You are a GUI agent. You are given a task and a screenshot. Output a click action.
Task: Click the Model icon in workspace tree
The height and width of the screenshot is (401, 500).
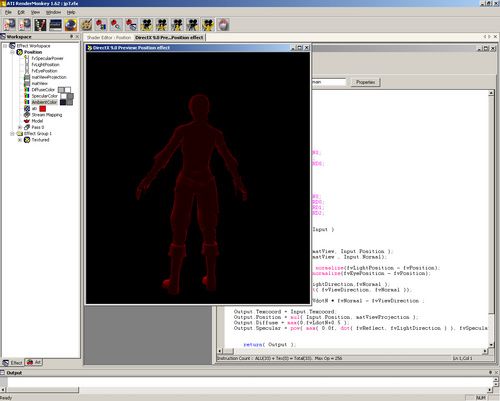tap(27, 121)
